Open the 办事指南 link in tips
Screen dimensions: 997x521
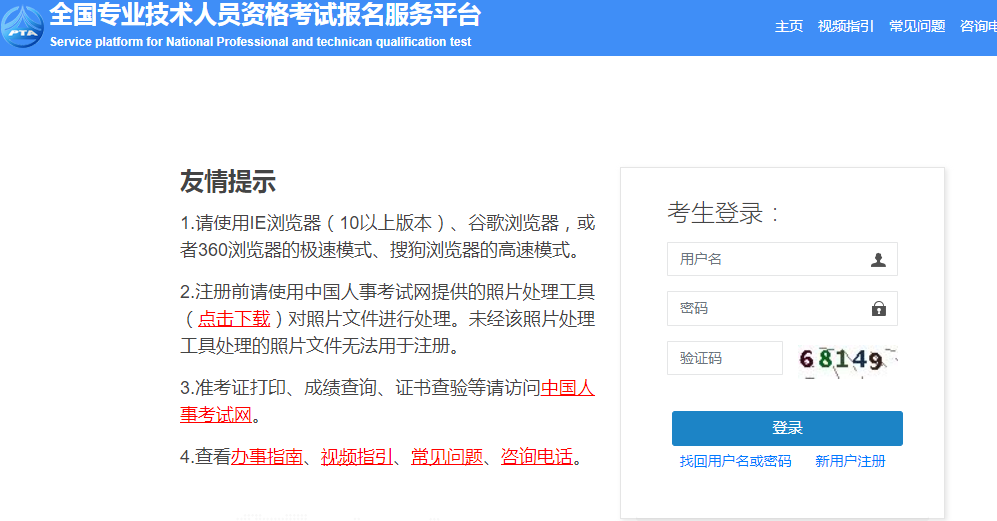coord(266,457)
